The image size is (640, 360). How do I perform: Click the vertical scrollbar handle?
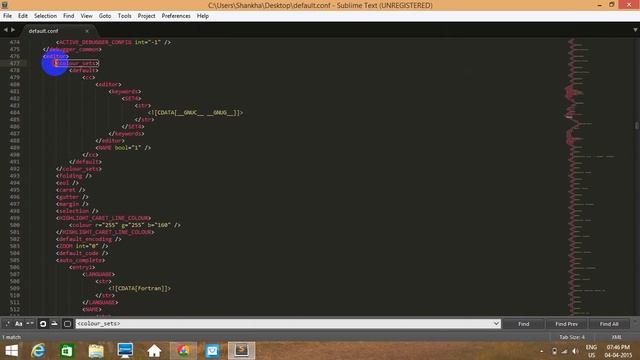pyautogui.click(x=637, y=126)
